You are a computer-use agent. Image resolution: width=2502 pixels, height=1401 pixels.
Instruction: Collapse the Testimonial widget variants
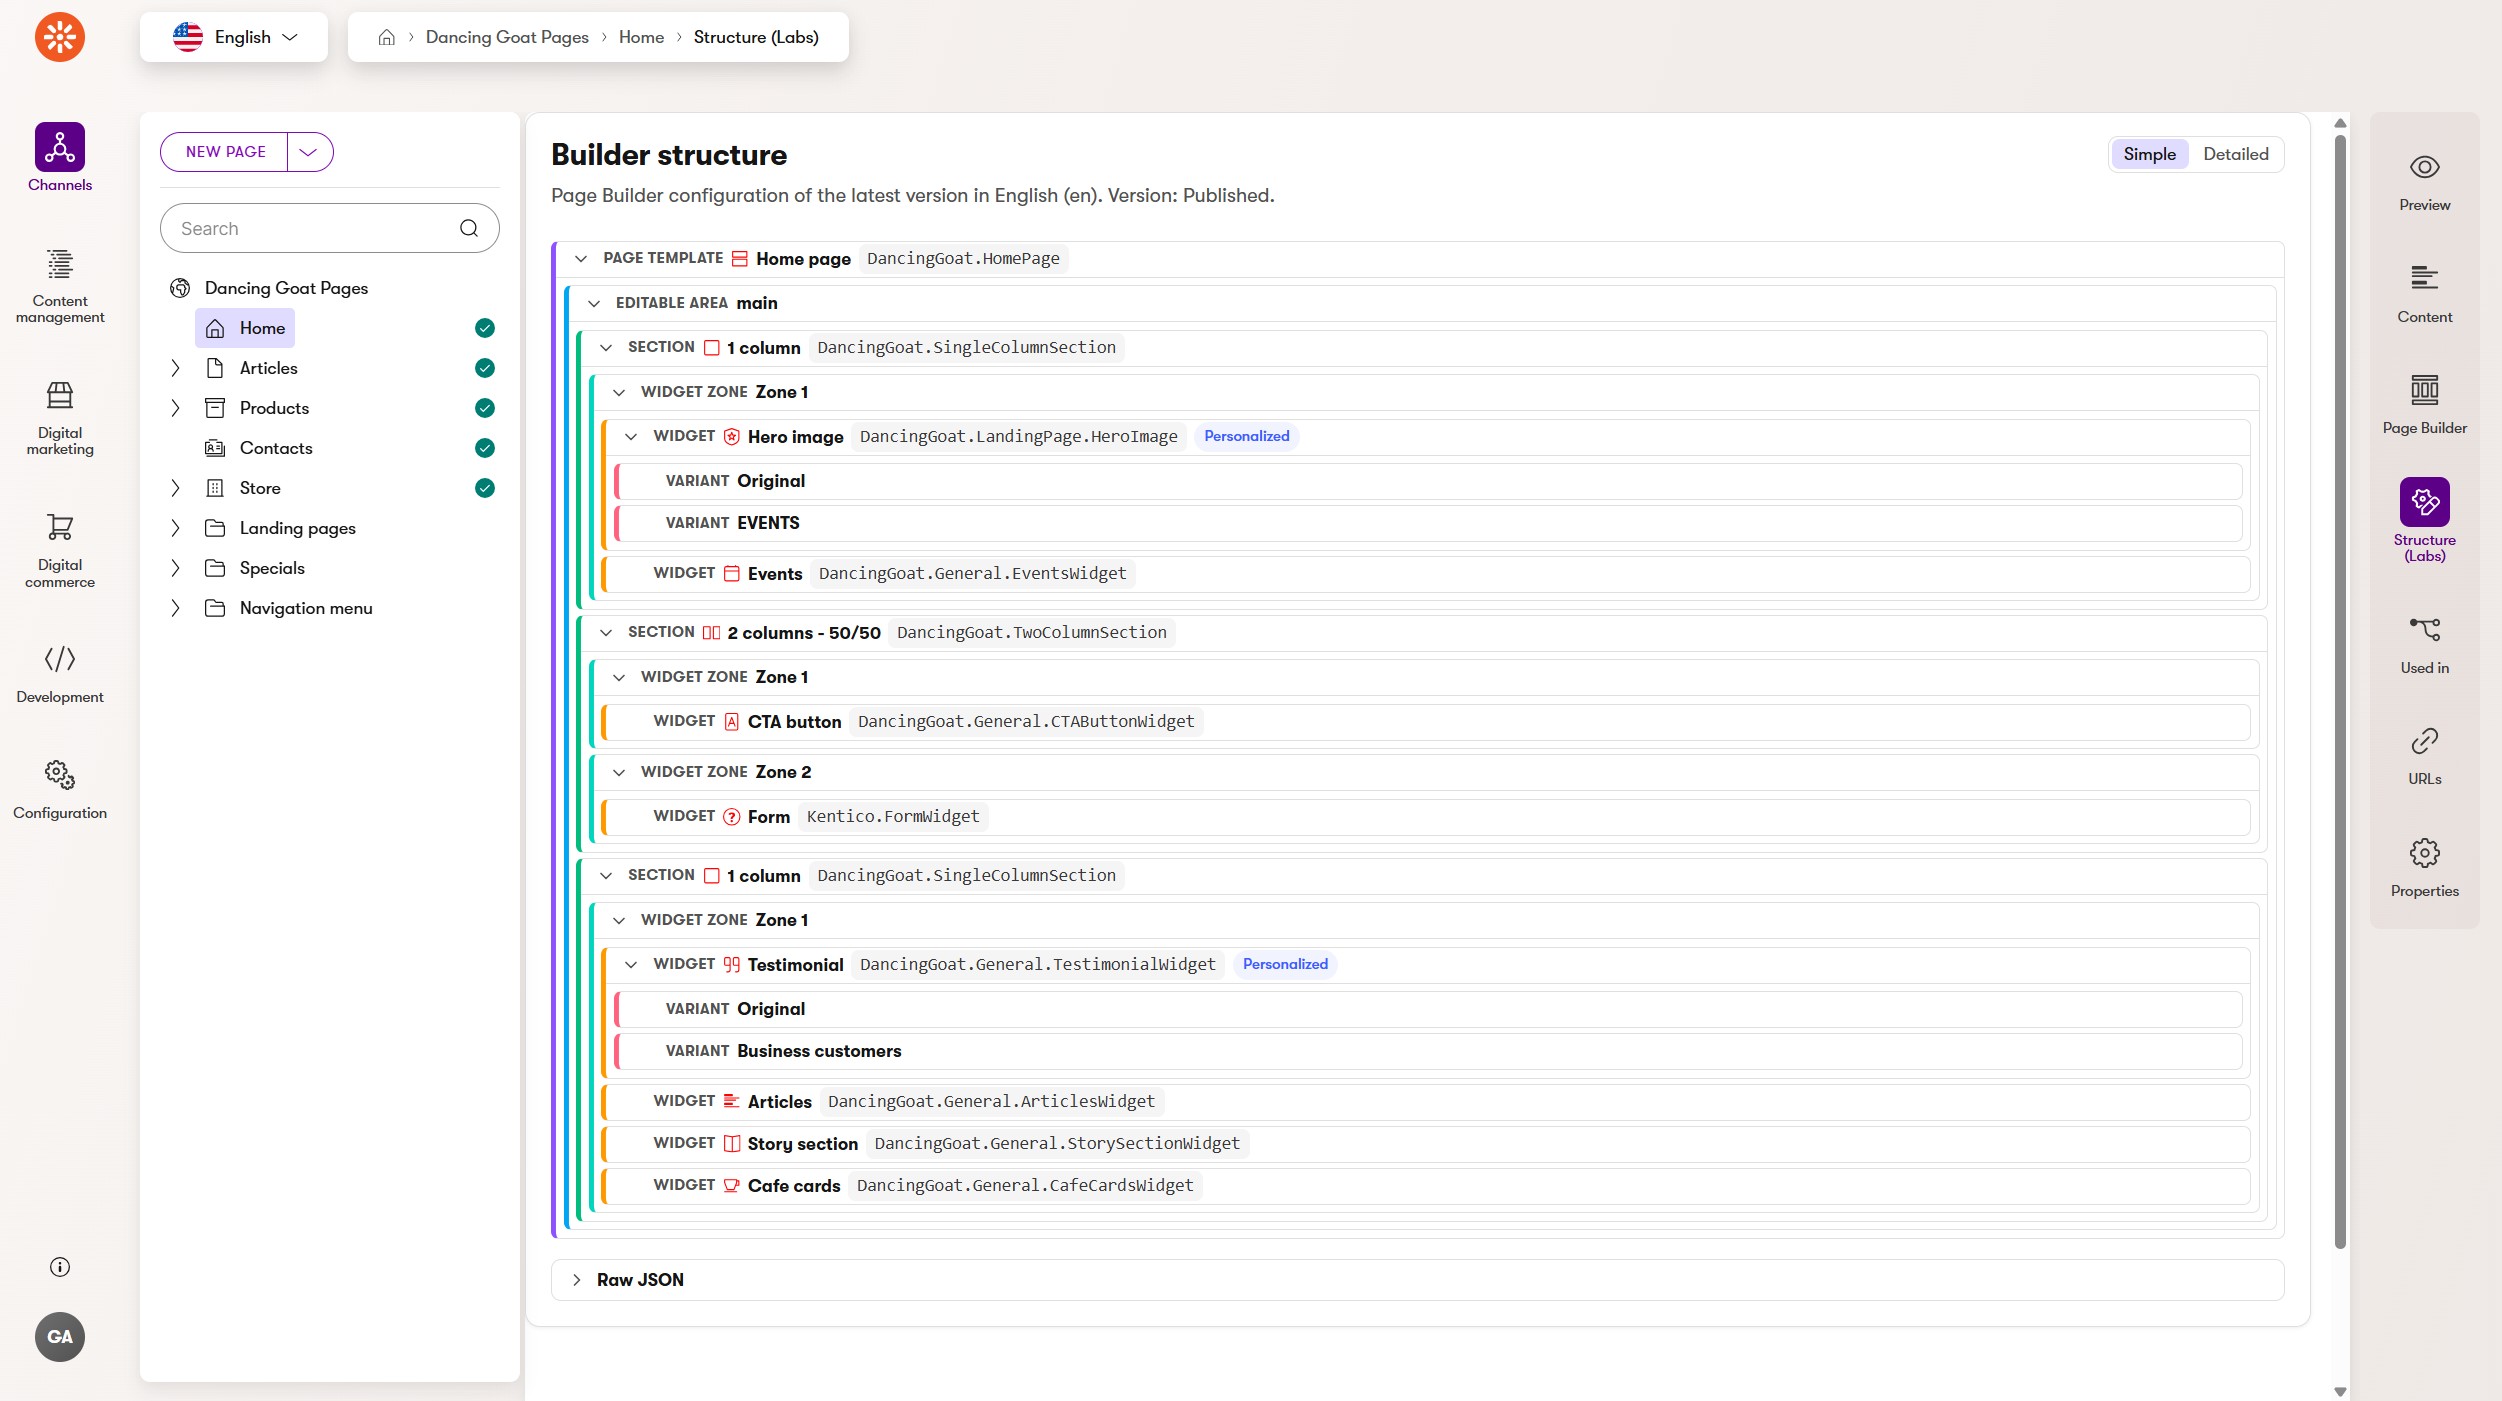[x=631, y=965]
